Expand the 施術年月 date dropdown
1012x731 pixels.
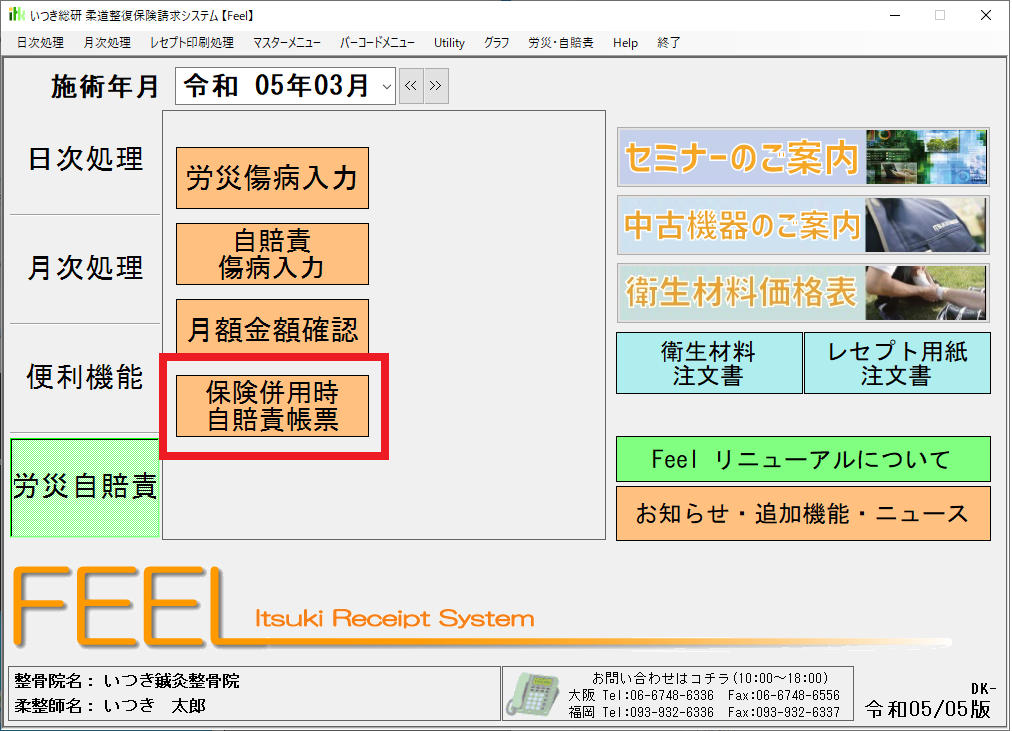(x=386, y=86)
